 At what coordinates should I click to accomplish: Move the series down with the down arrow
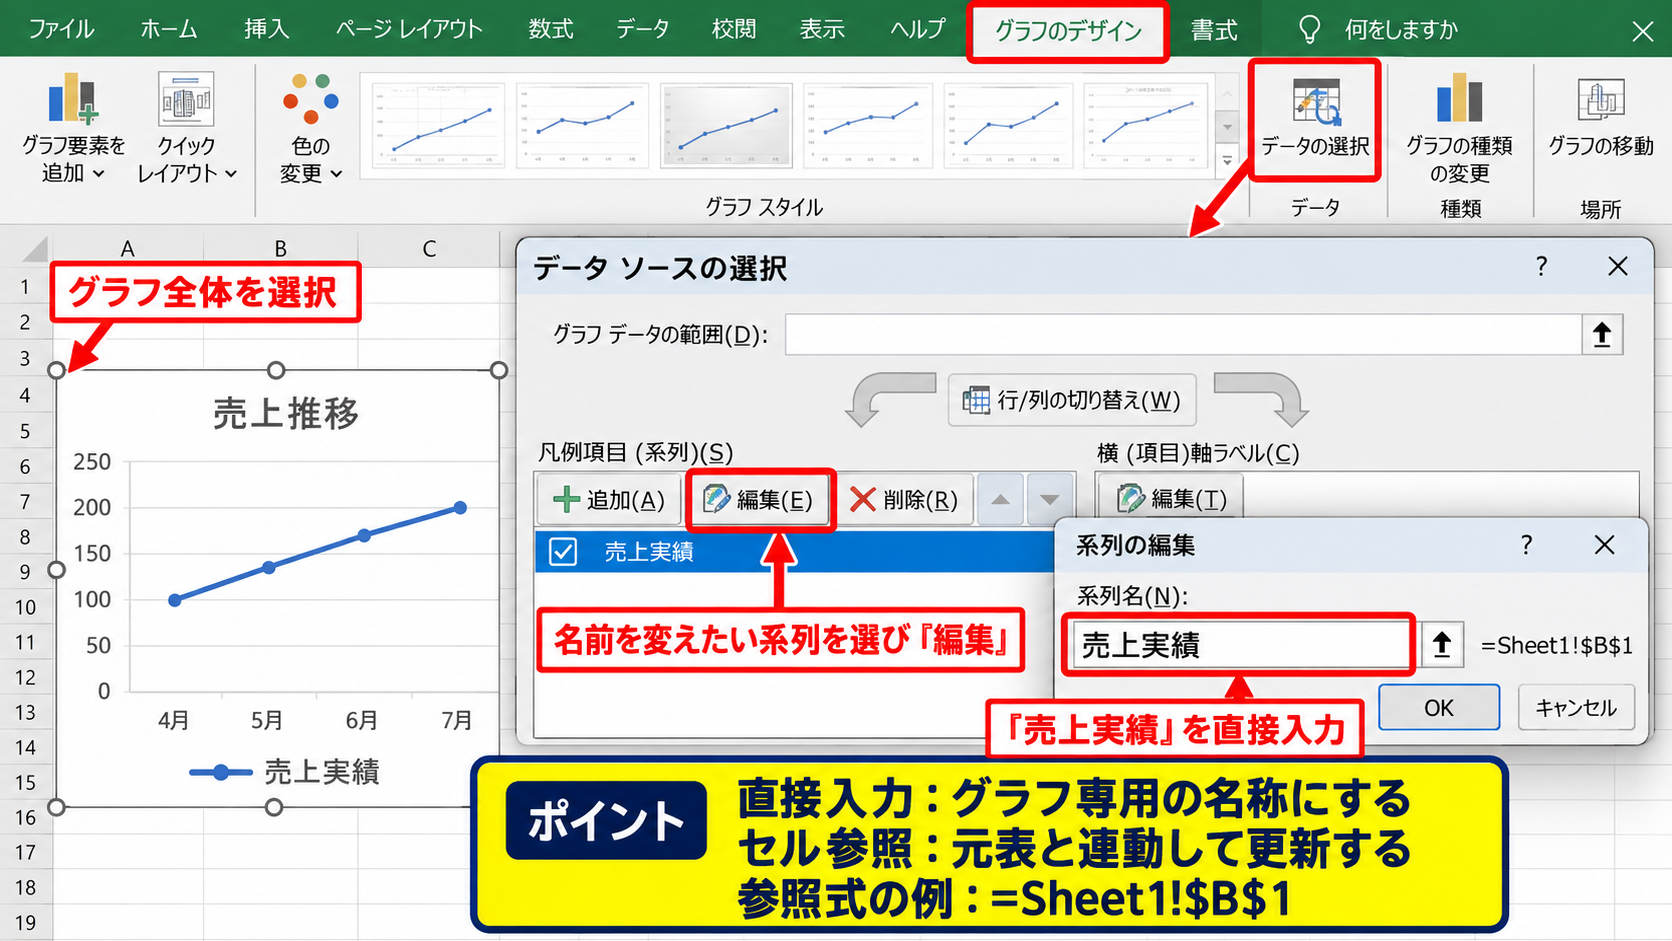(1049, 499)
